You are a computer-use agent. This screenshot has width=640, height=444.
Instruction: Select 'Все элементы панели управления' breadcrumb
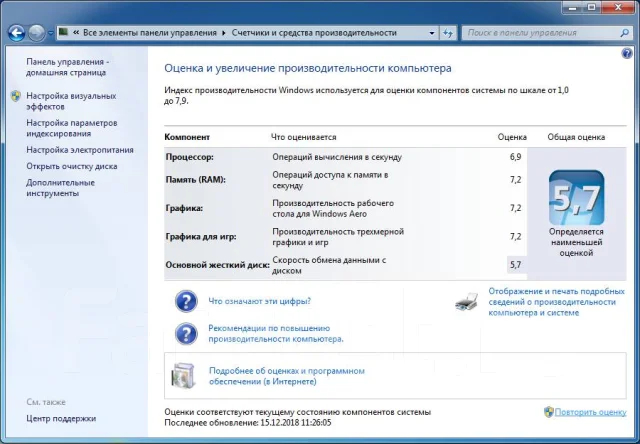[x=150, y=33]
